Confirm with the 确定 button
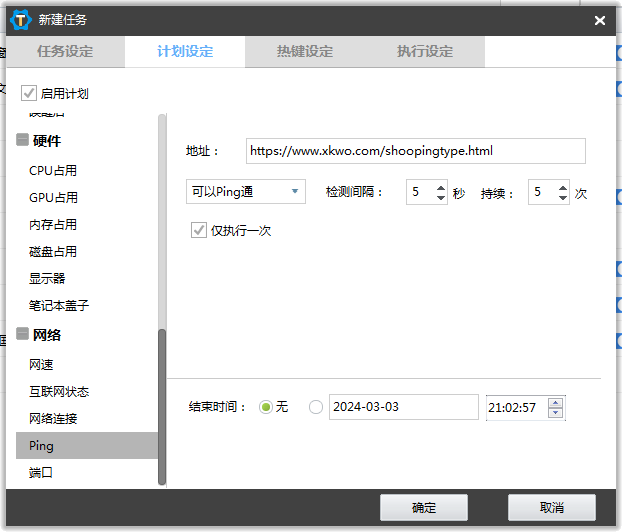Viewport: 622px width, 532px height. [424, 507]
